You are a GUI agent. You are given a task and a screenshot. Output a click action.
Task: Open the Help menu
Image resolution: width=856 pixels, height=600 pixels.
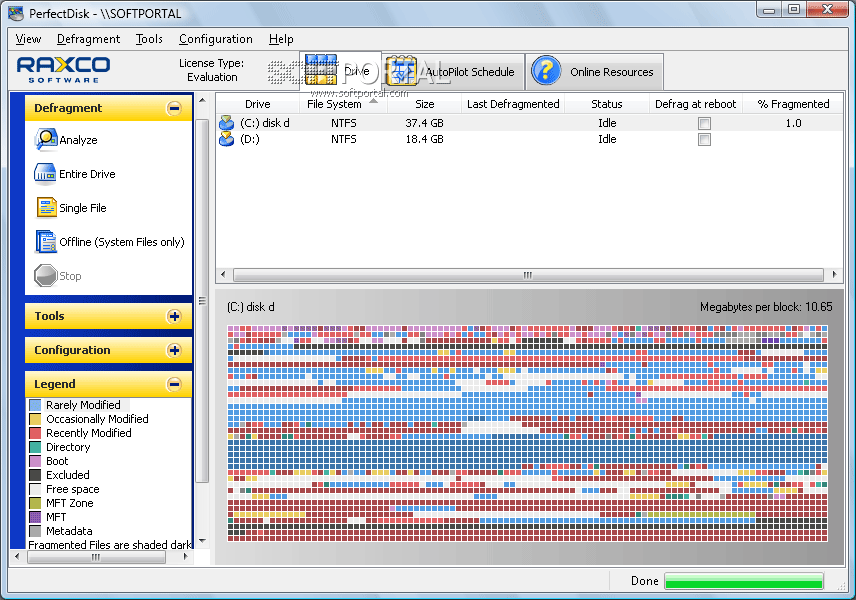281,39
